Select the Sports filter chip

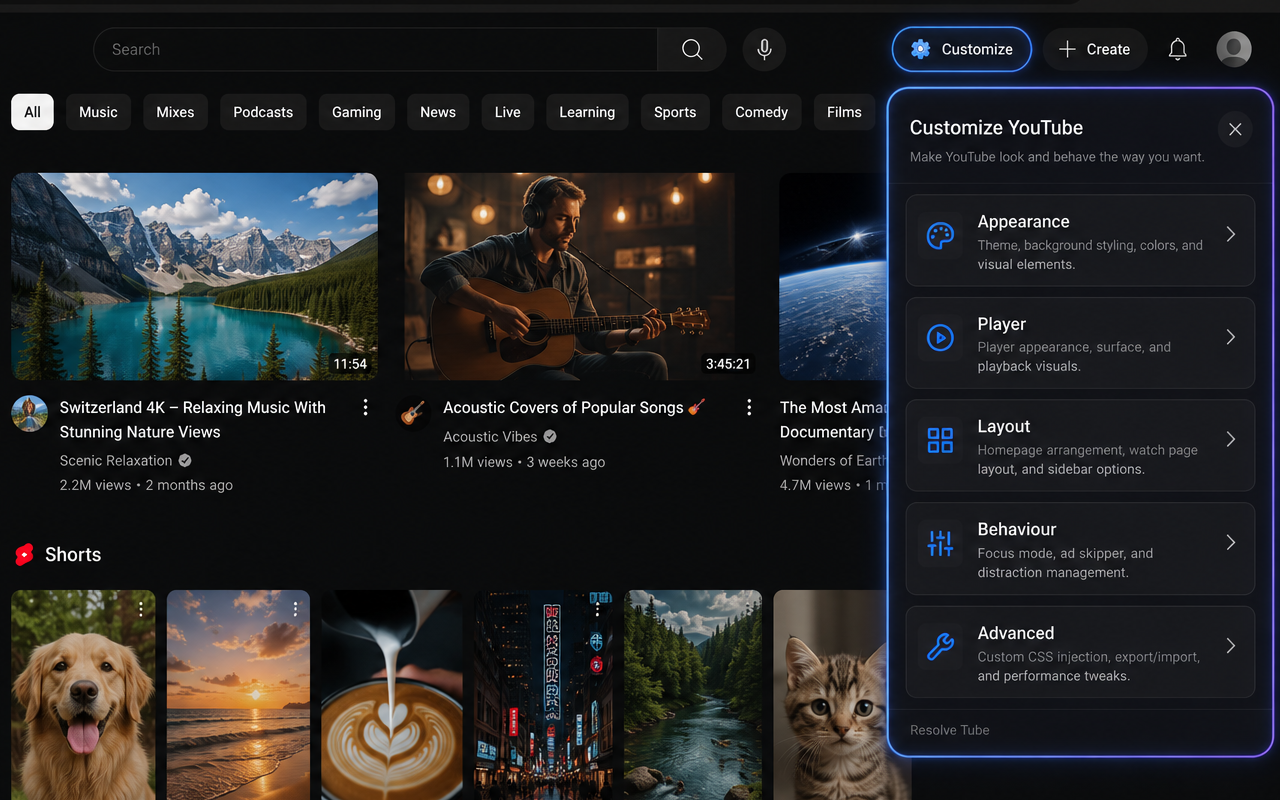[x=675, y=112]
